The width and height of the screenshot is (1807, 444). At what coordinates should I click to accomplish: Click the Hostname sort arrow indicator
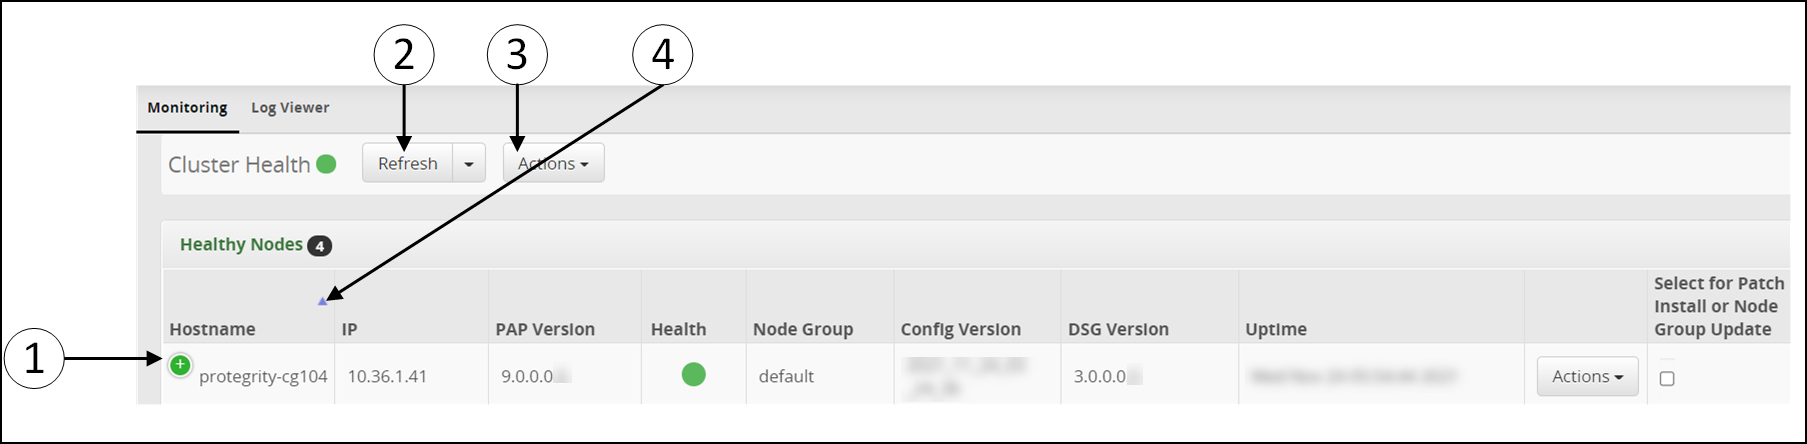click(322, 301)
